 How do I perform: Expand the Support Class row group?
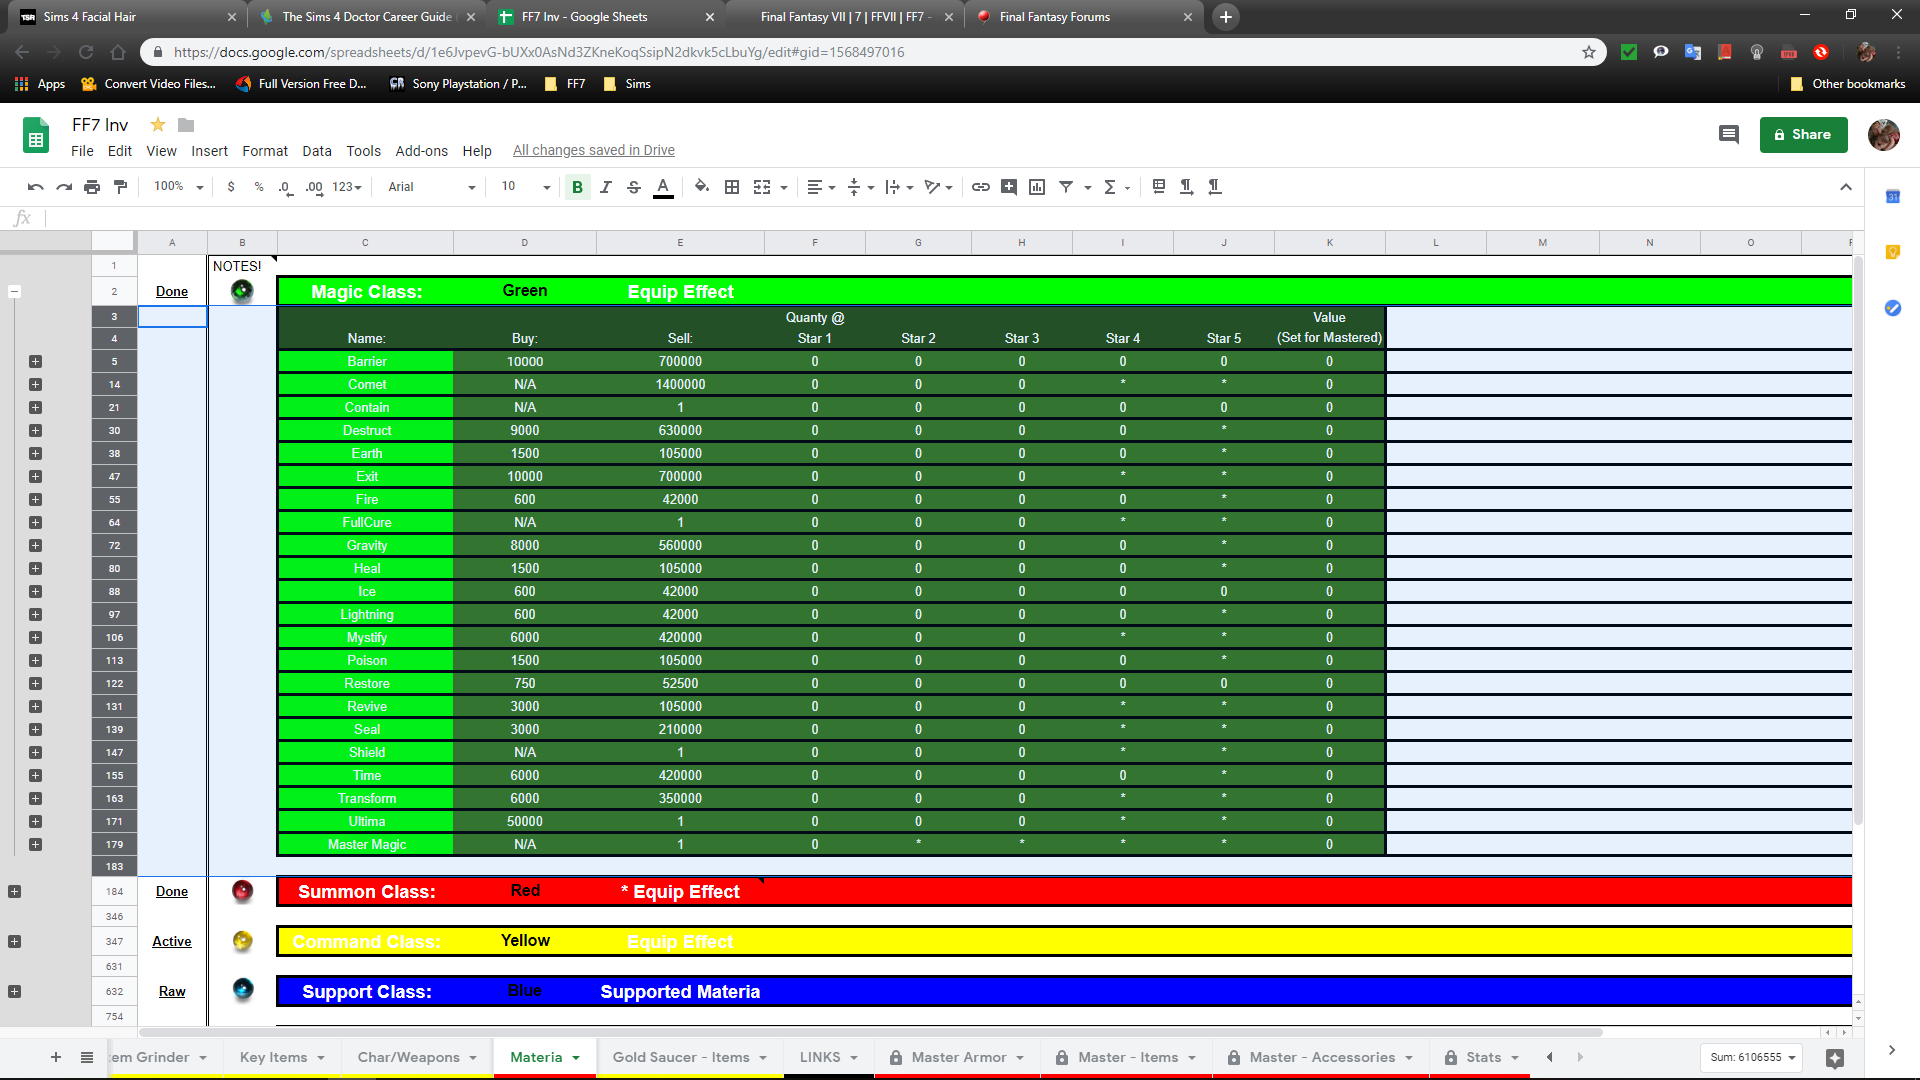pyautogui.click(x=14, y=991)
